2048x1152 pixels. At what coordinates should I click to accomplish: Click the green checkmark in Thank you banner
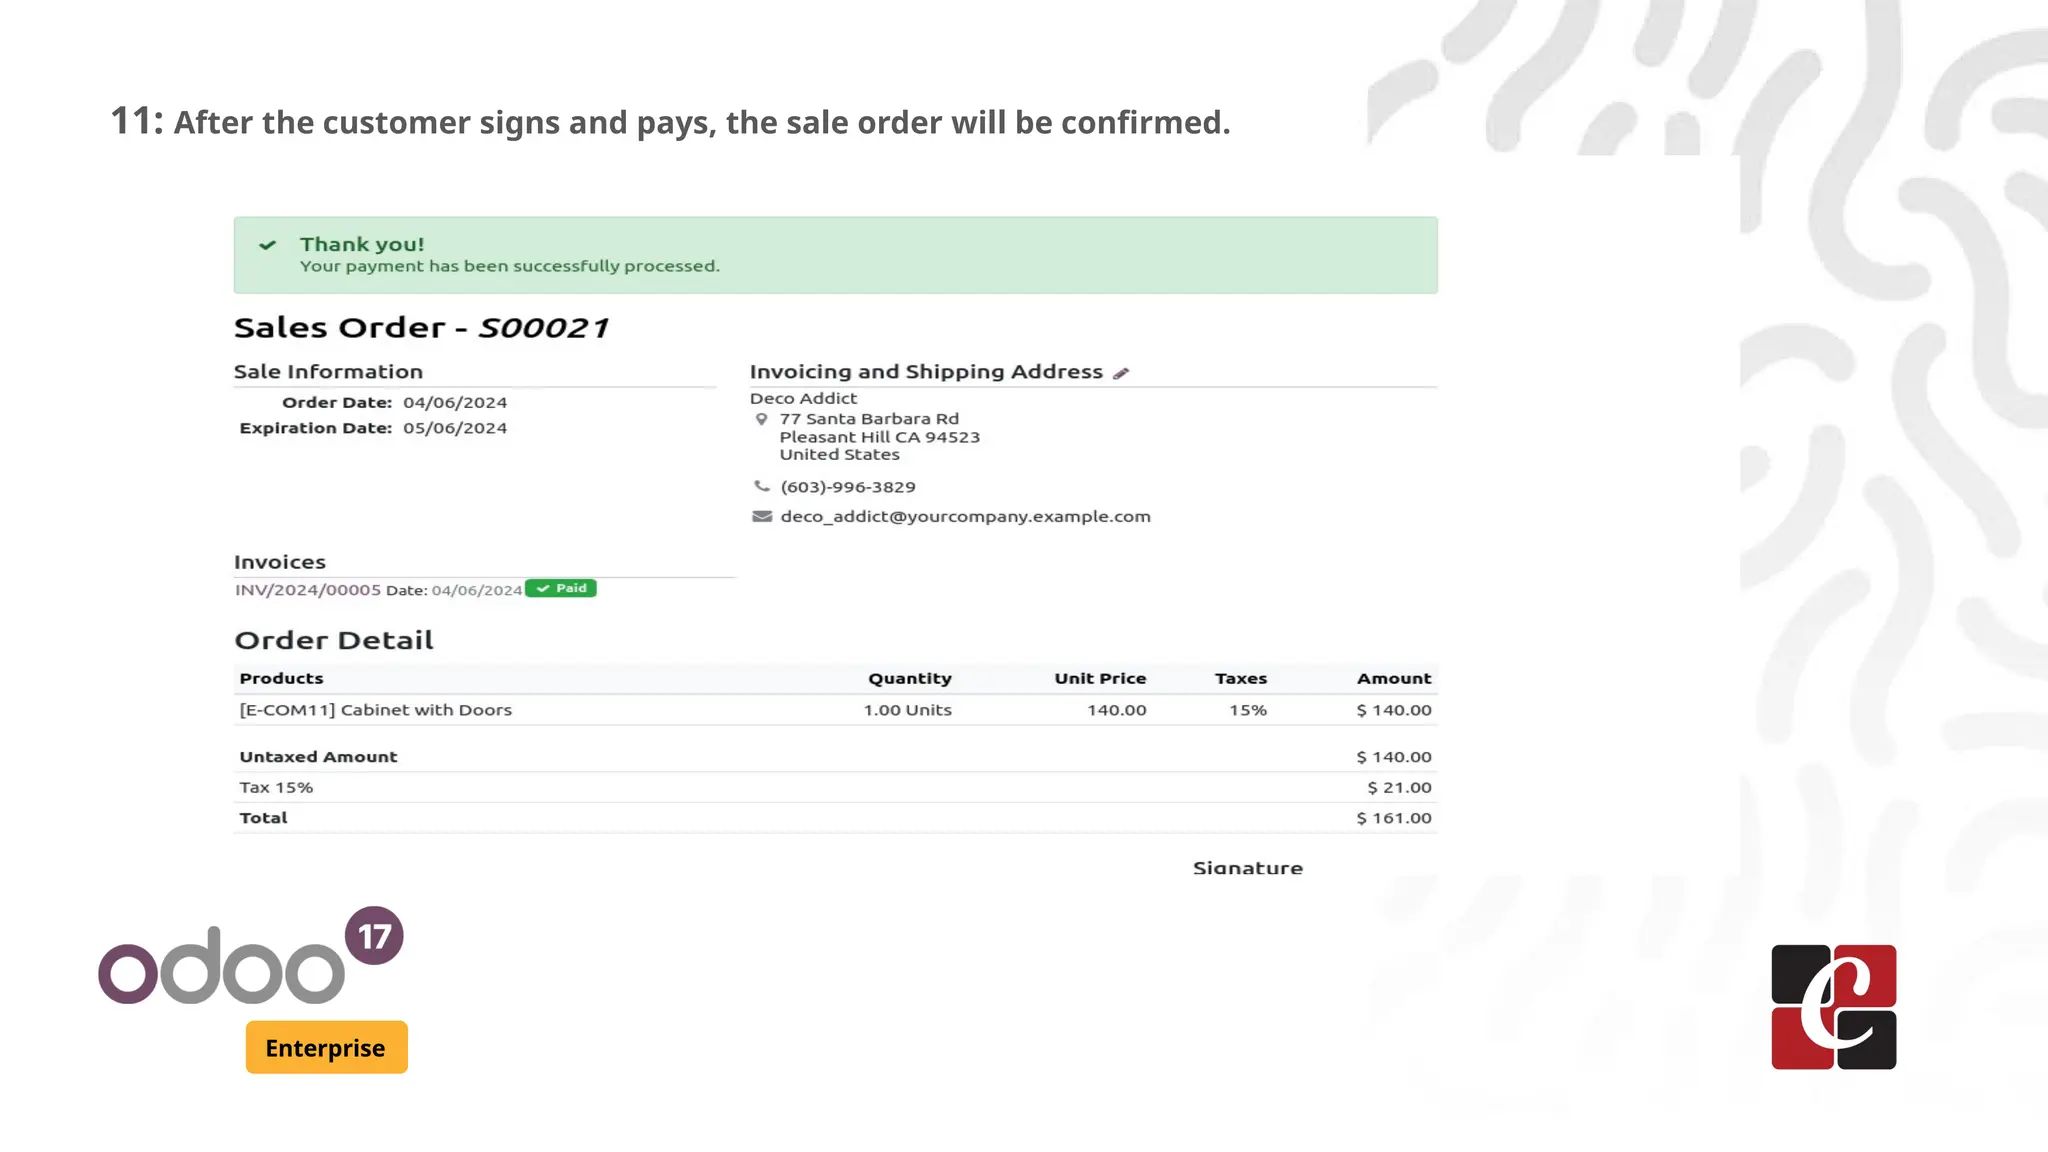267,245
